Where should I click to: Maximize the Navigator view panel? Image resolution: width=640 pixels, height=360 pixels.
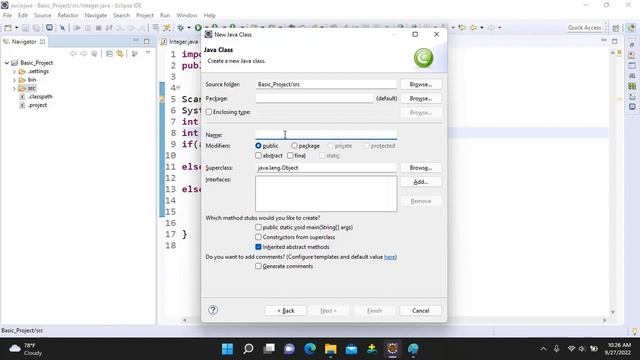tap(147, 41)
